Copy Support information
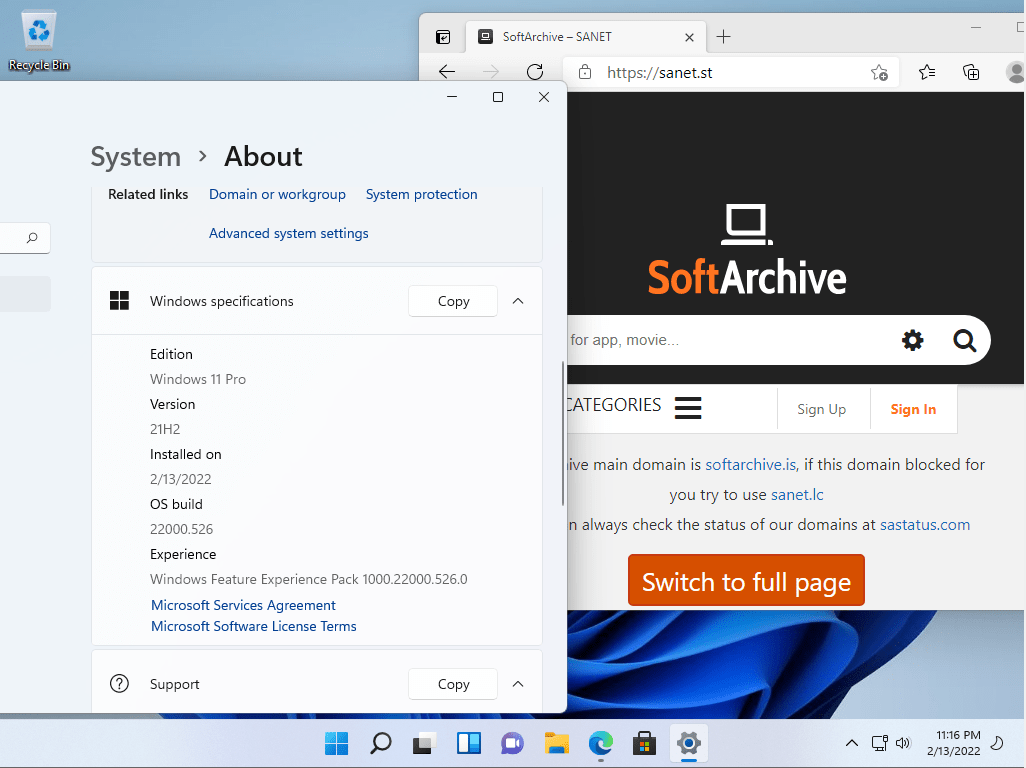1026x768 pixels. pos(453,684)
